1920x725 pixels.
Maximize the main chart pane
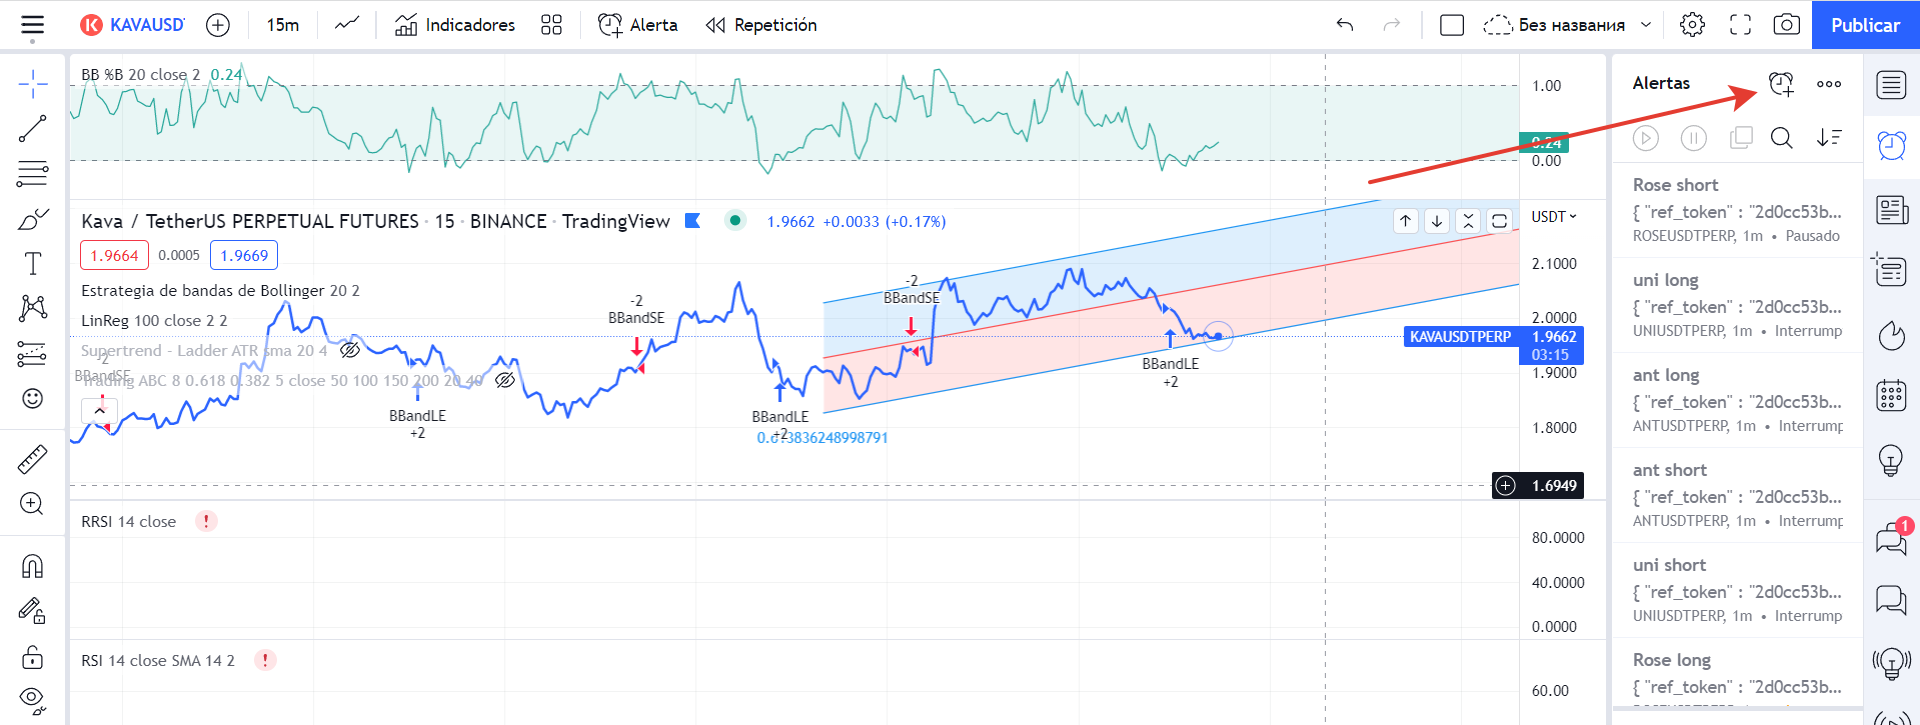1499,221
